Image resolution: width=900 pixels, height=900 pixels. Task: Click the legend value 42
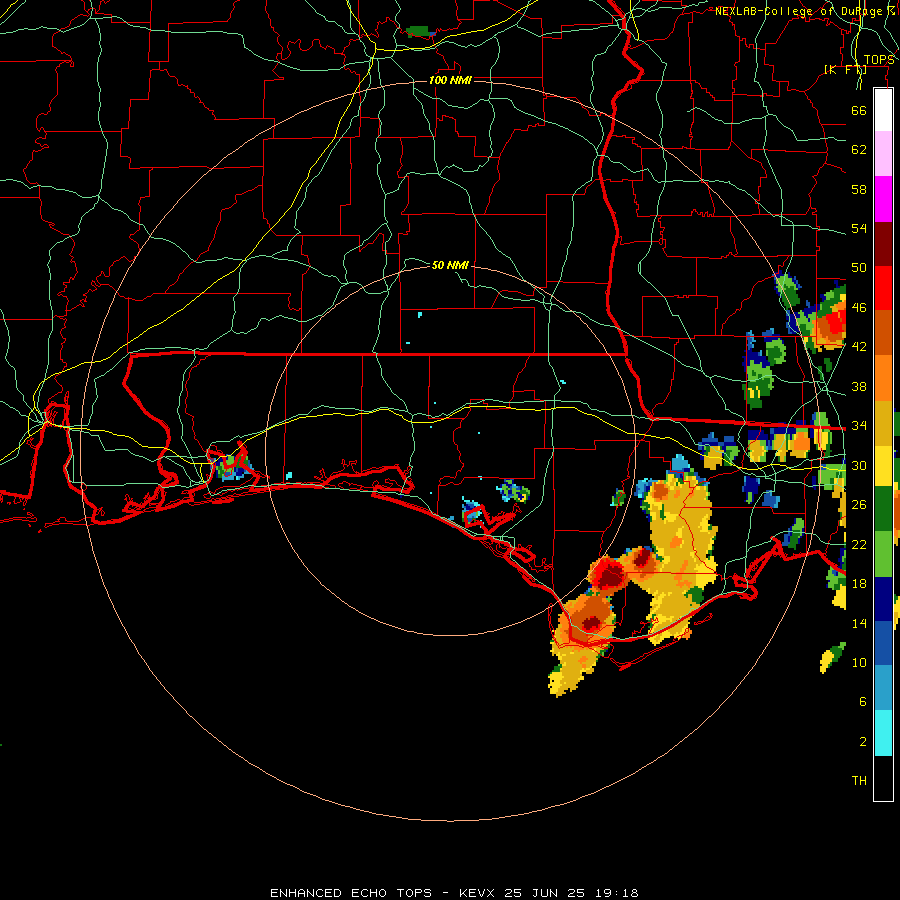pyautogui.click(x=859, y=347)
